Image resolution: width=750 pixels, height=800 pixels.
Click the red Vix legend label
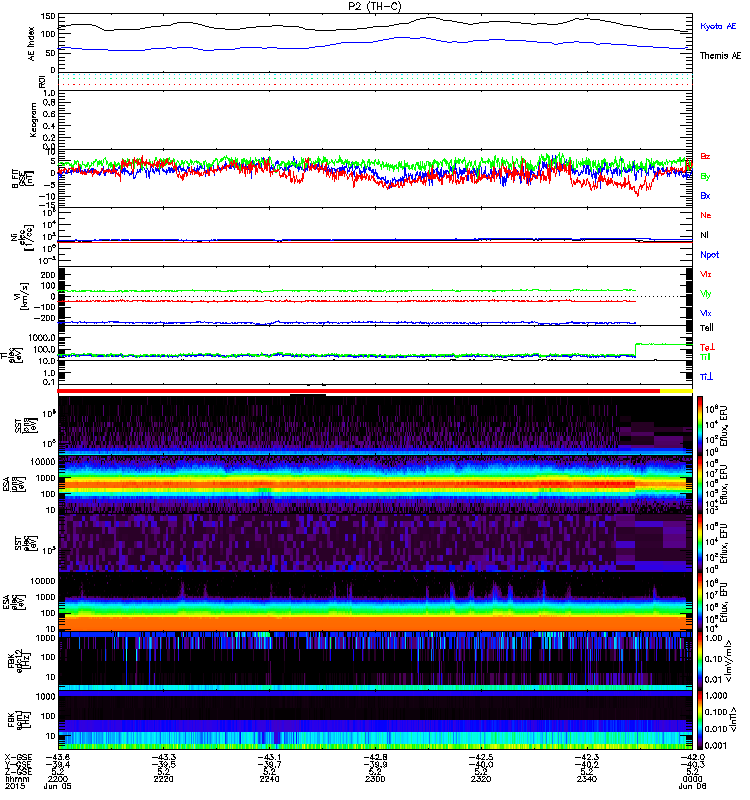point(706,274)
